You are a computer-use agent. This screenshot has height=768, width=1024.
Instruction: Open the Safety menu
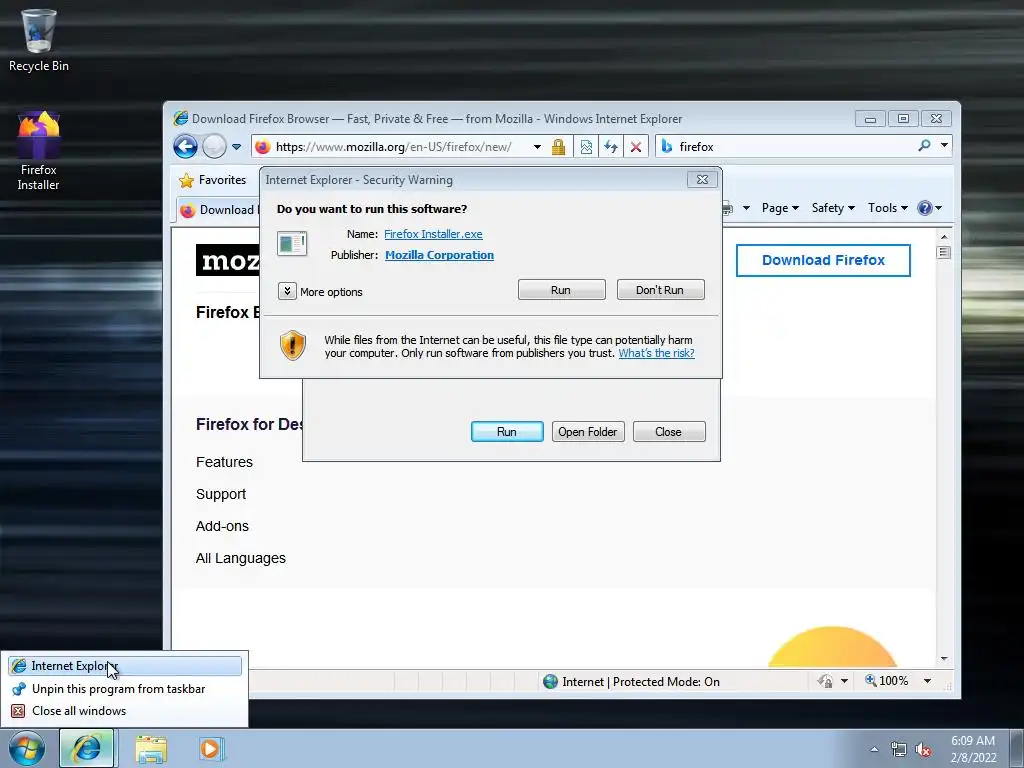[x=833, y=208]
